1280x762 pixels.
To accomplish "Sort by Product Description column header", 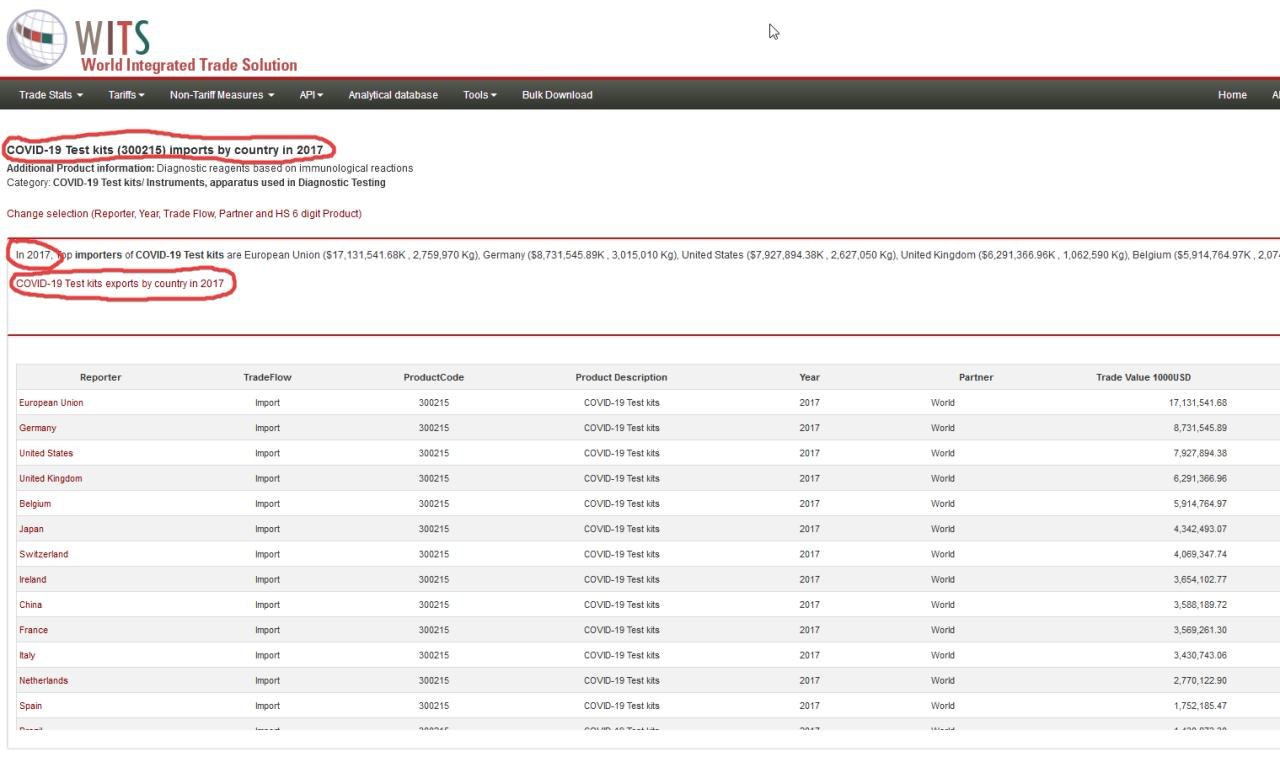I will [621, 377].
